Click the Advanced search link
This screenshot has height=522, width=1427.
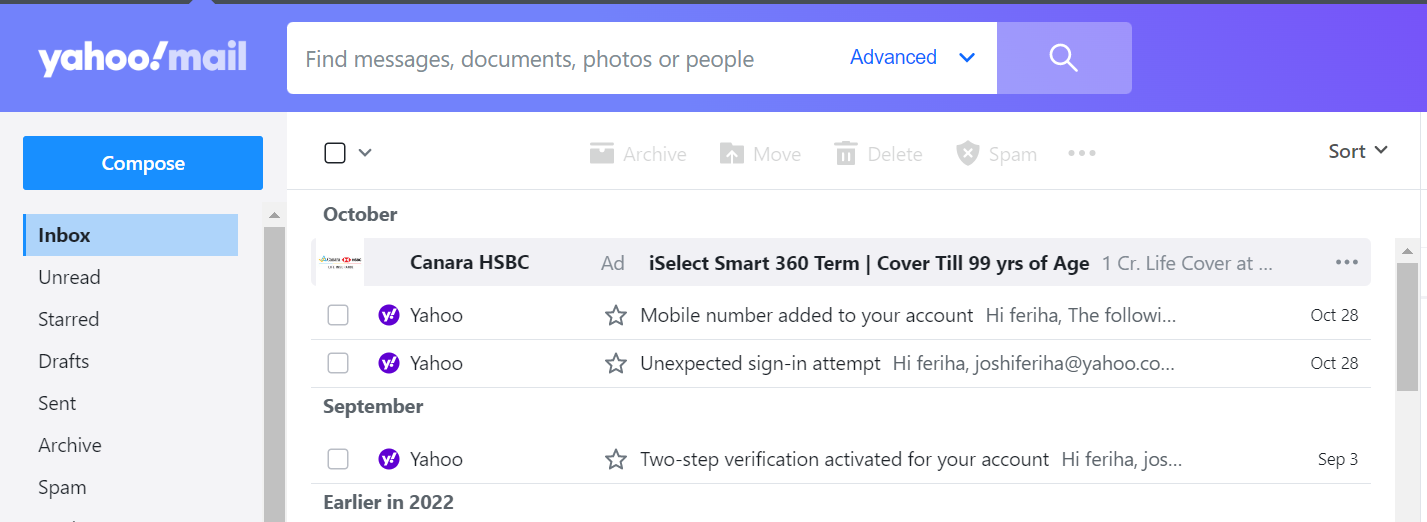(893, 57)
